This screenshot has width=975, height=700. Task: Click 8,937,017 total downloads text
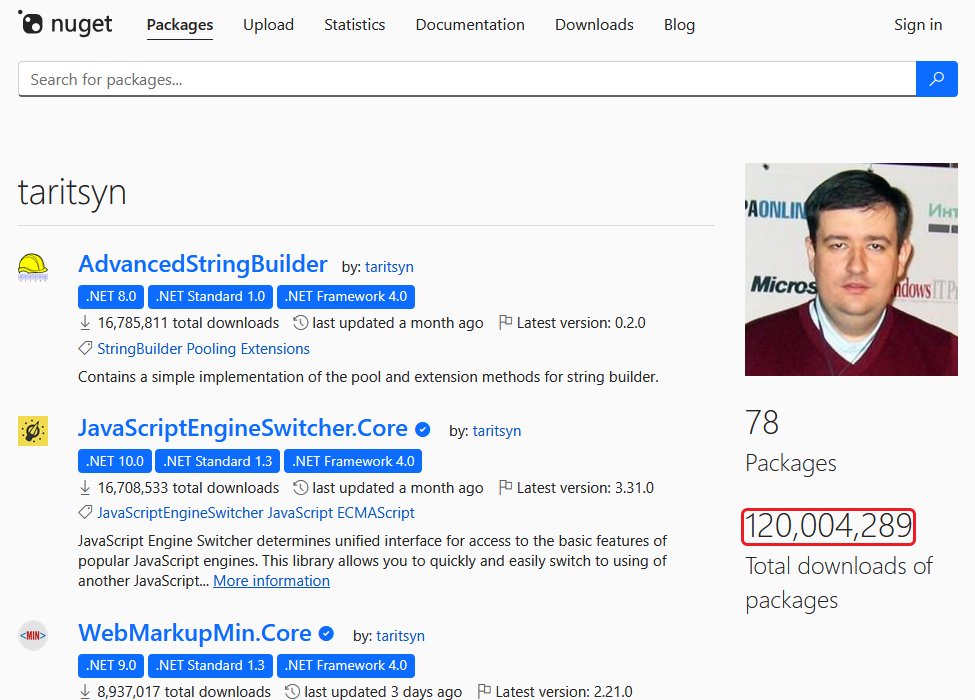184,691
